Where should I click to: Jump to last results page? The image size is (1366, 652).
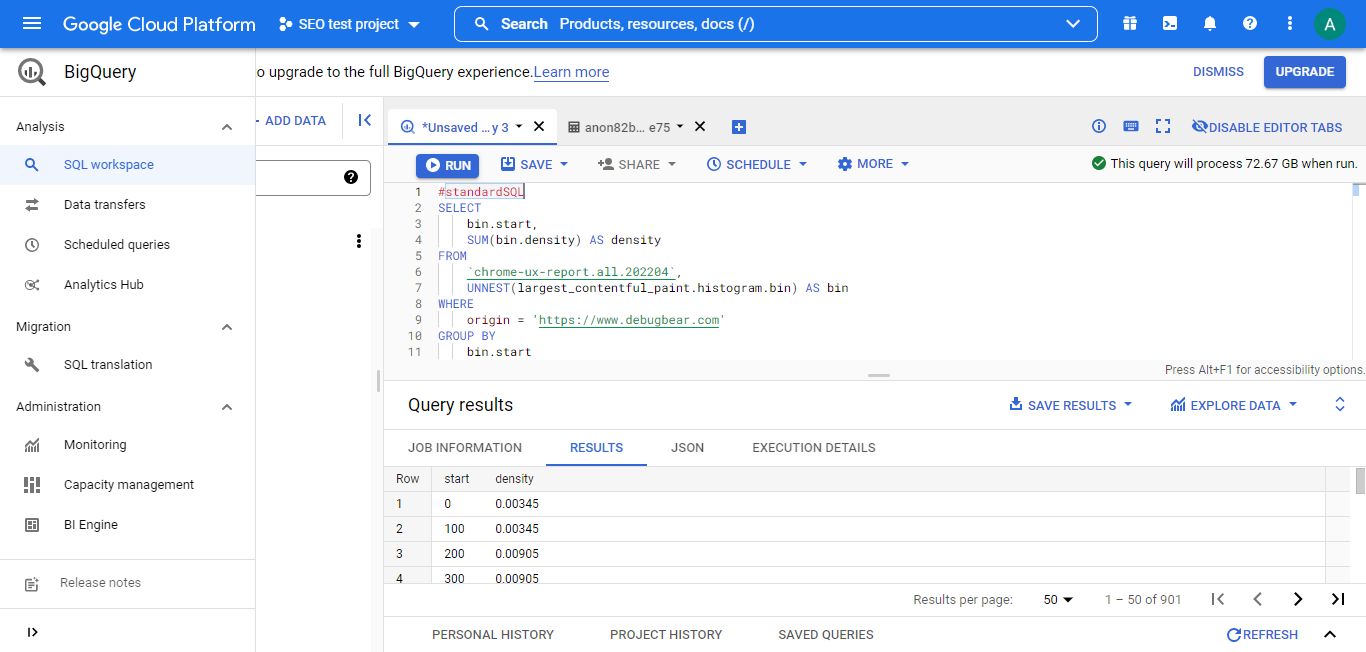coord(1338,599)
